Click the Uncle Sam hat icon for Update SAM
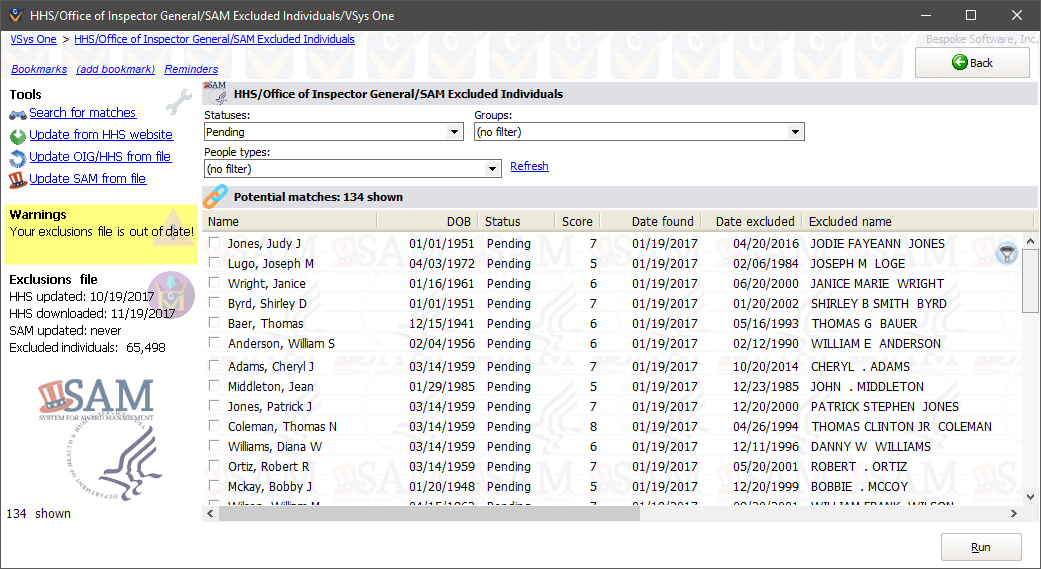 pos(18,180)
